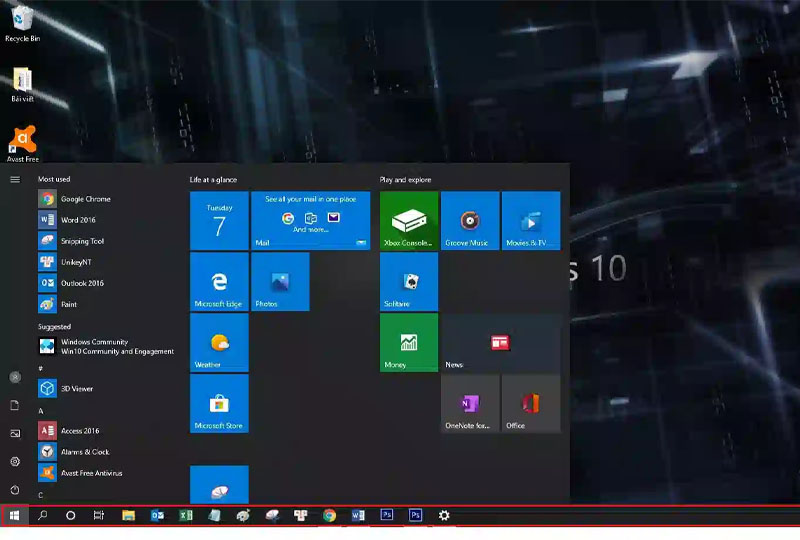Open the Mail tile
This screenshot has width=800, height=540.
coord(311,220)
